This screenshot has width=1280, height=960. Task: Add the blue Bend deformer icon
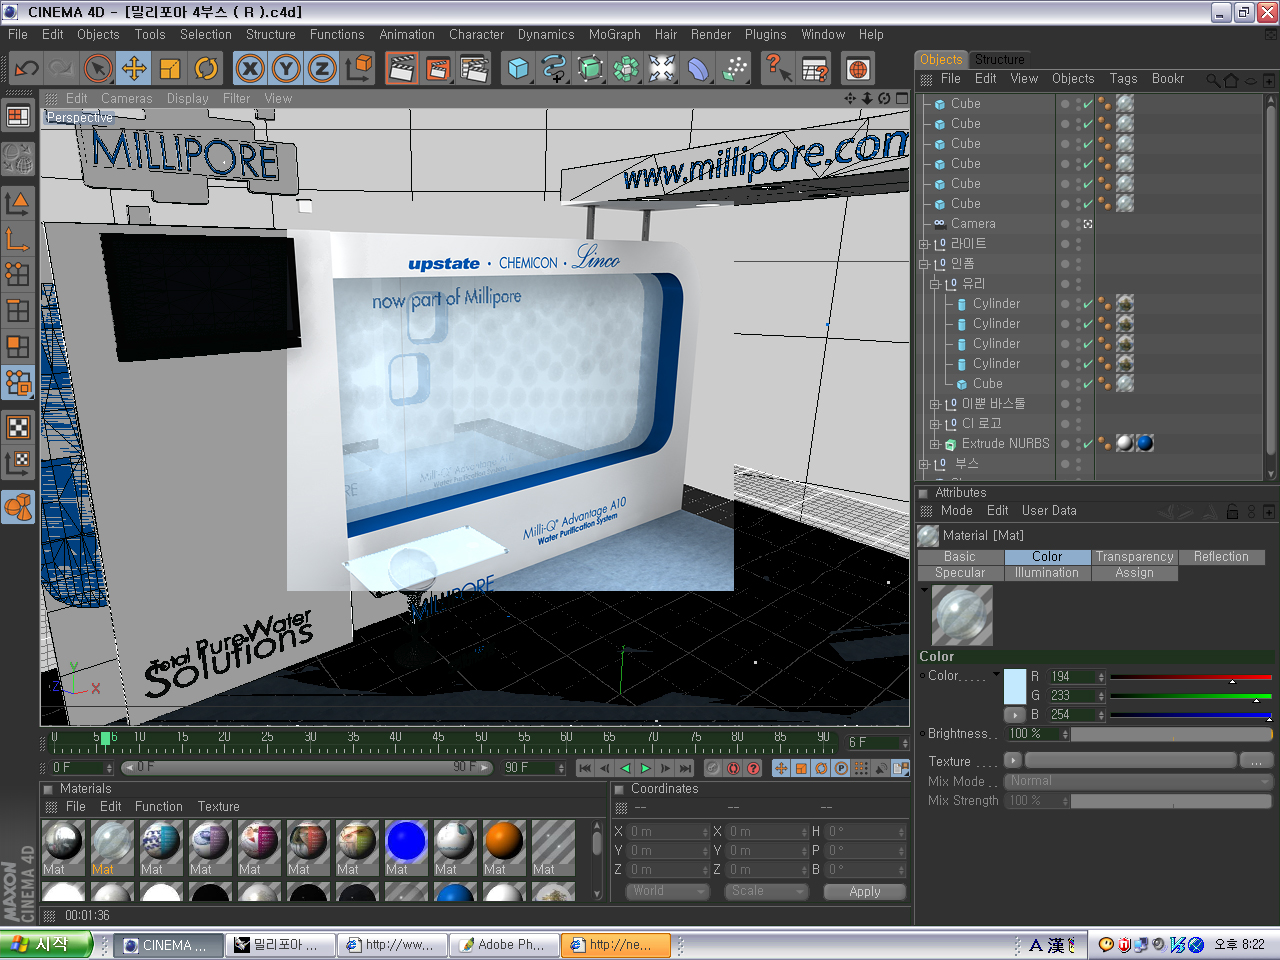[698, 69]
